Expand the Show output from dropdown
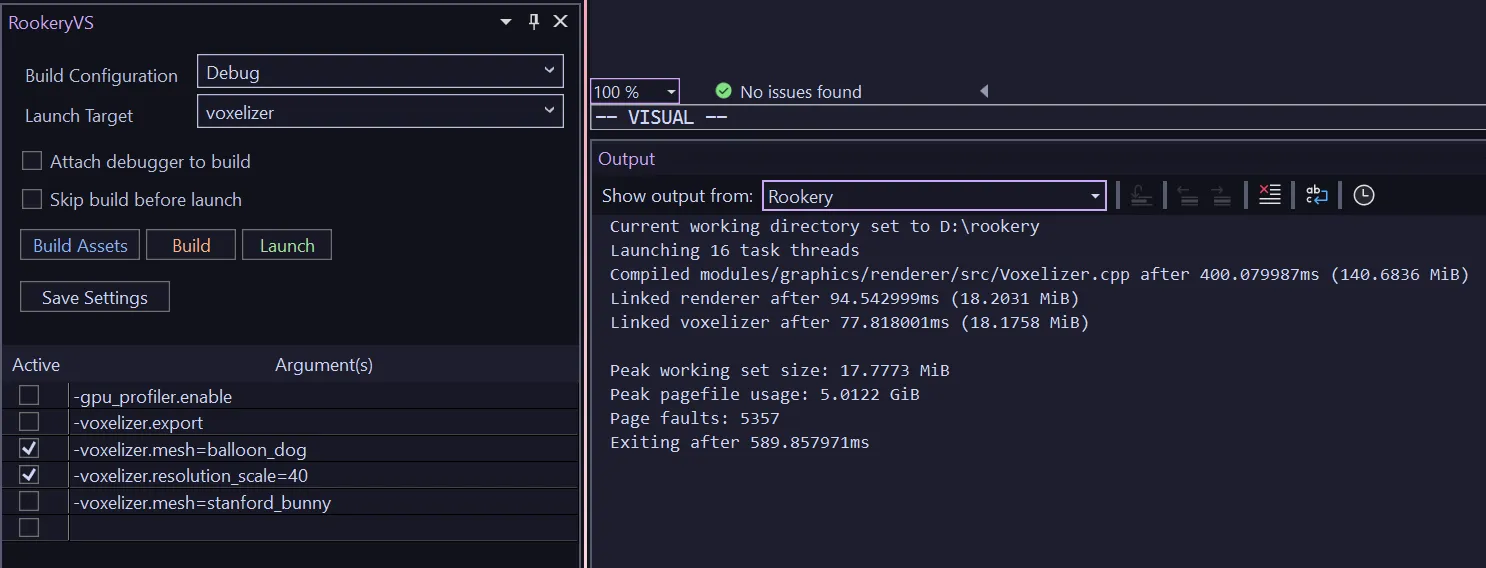1486x568 pixels. [x=934, y=196]
